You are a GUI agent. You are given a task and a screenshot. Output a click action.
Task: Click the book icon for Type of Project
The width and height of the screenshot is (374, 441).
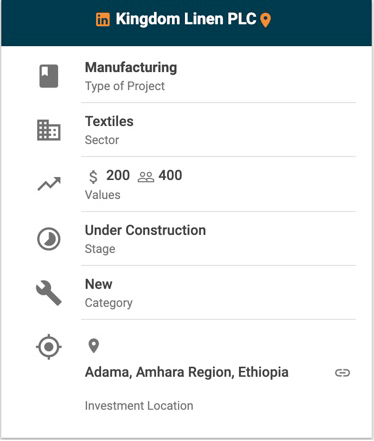(49, 76)
